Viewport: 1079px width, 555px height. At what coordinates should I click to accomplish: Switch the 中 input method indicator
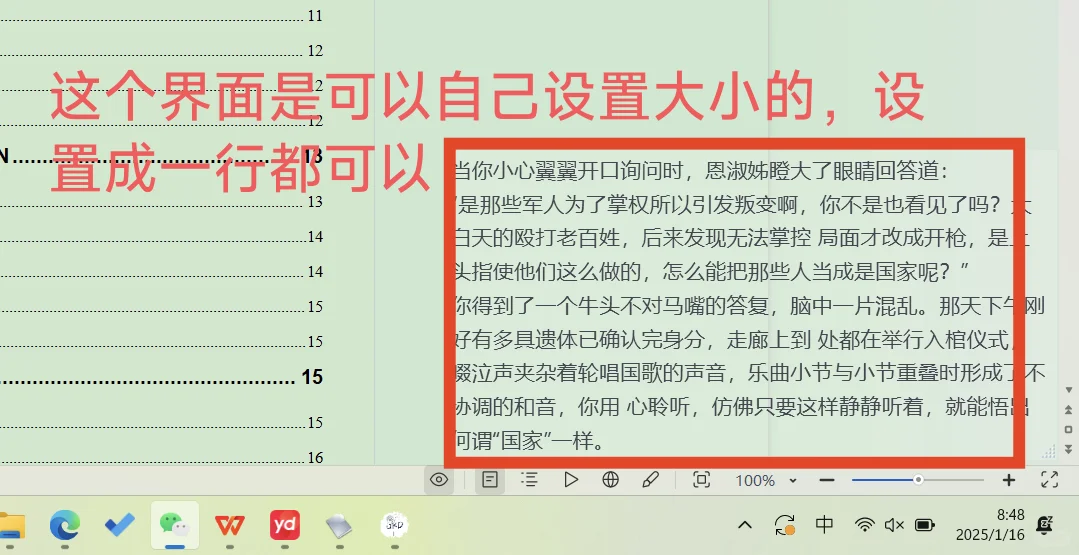[824, 525]
